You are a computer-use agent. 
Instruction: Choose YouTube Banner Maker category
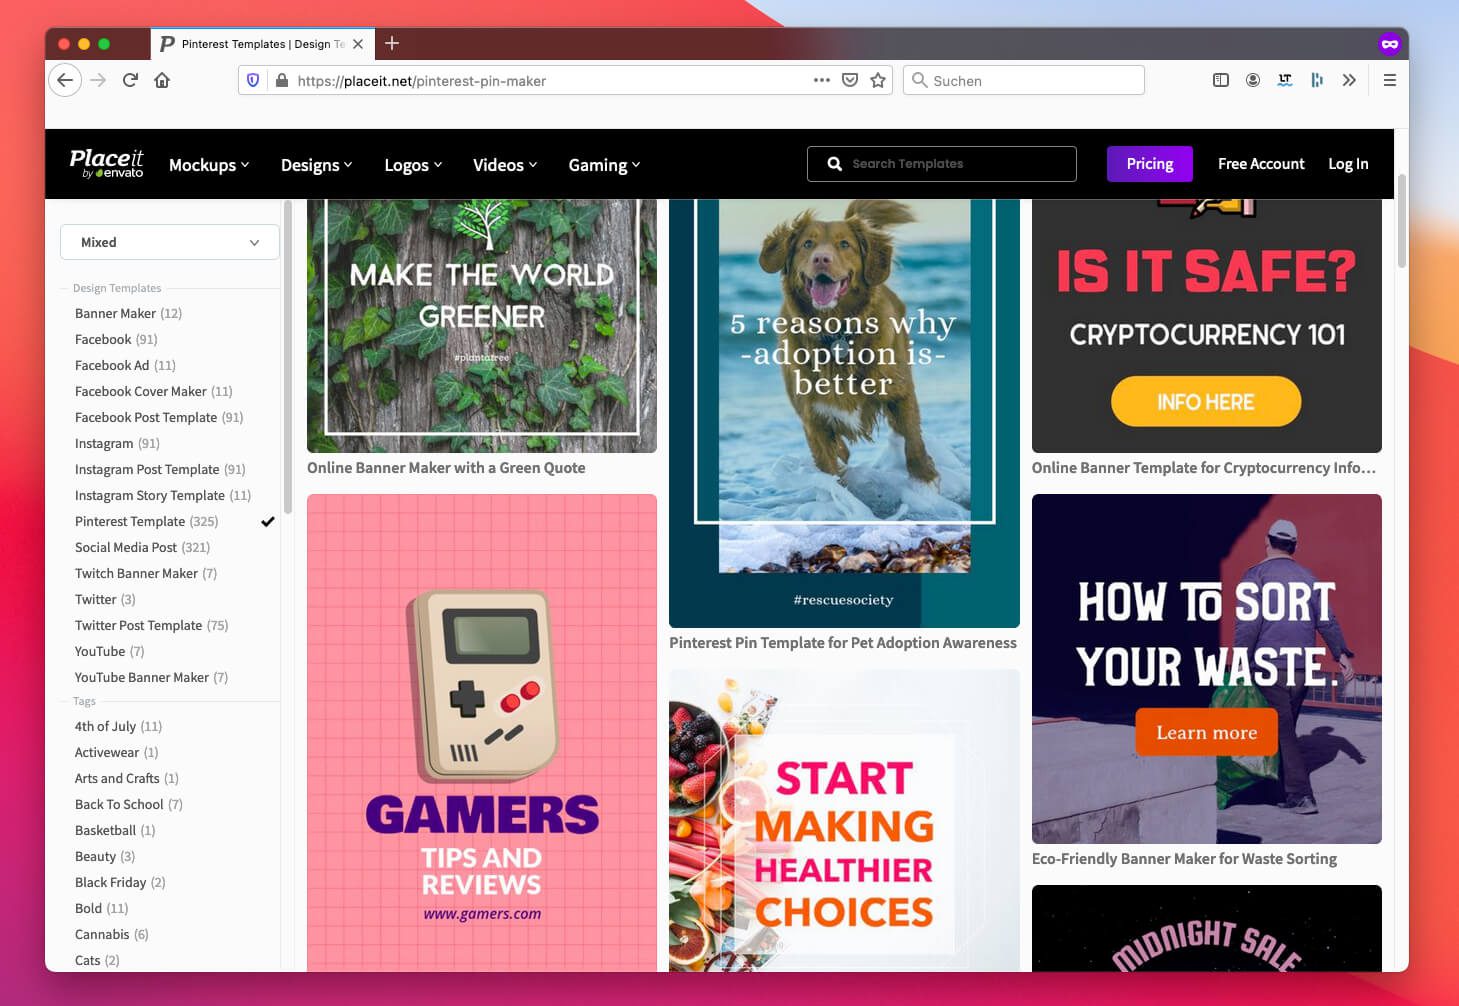(x=151, y=677)
